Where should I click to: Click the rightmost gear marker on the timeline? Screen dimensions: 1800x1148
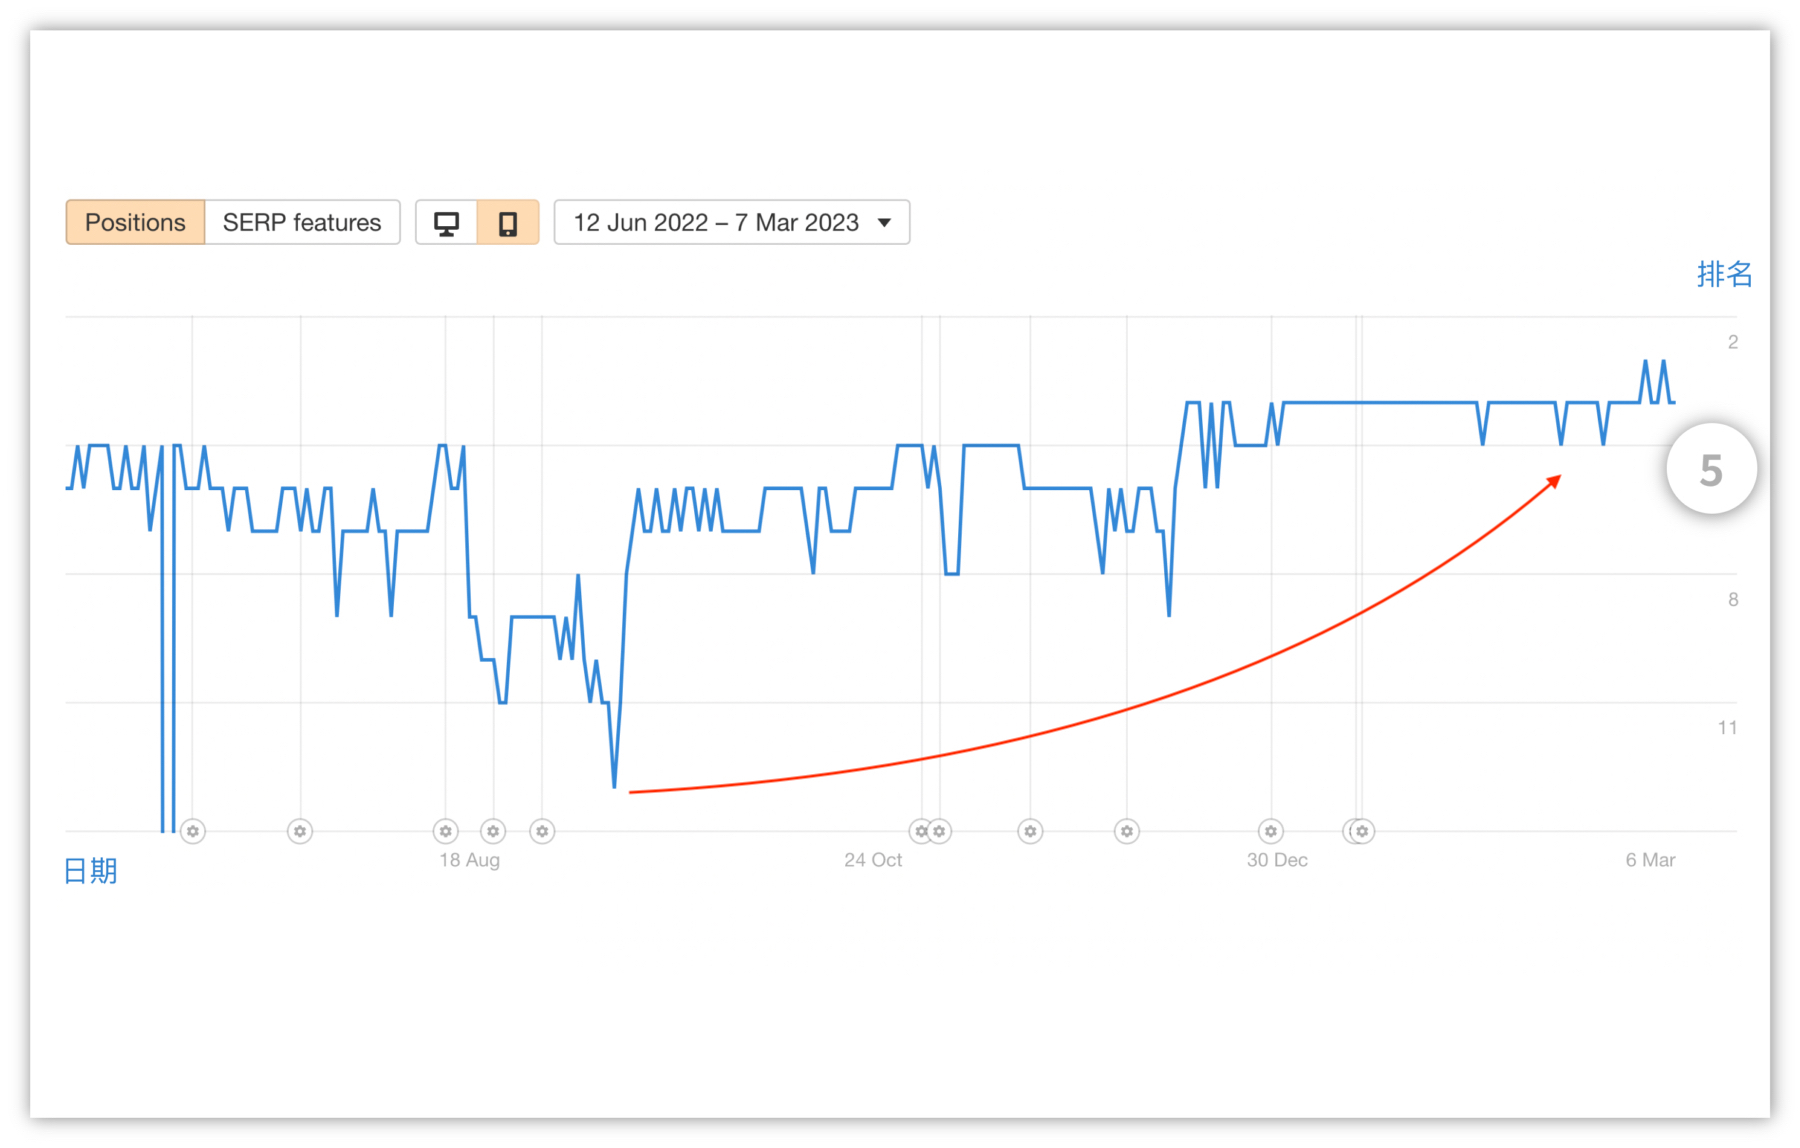[1362, 831]
